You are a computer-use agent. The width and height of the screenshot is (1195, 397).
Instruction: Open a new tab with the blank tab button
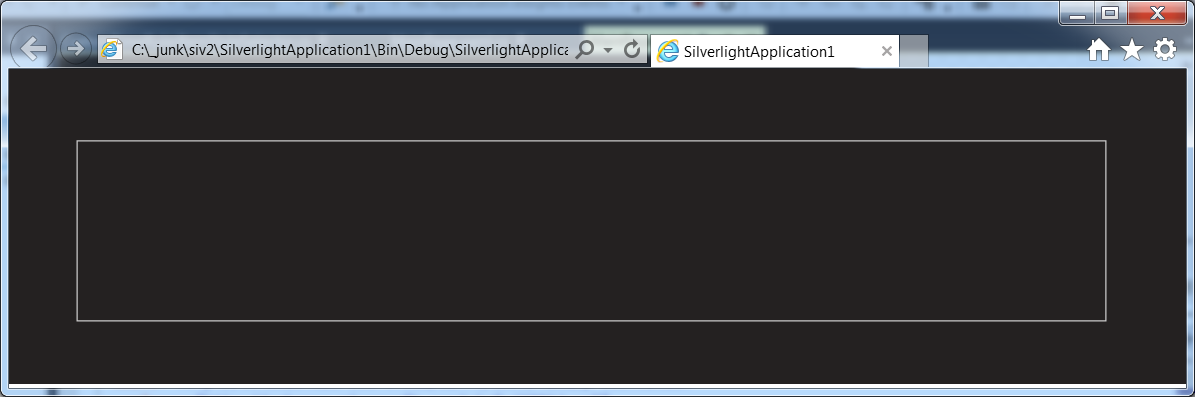914,51
